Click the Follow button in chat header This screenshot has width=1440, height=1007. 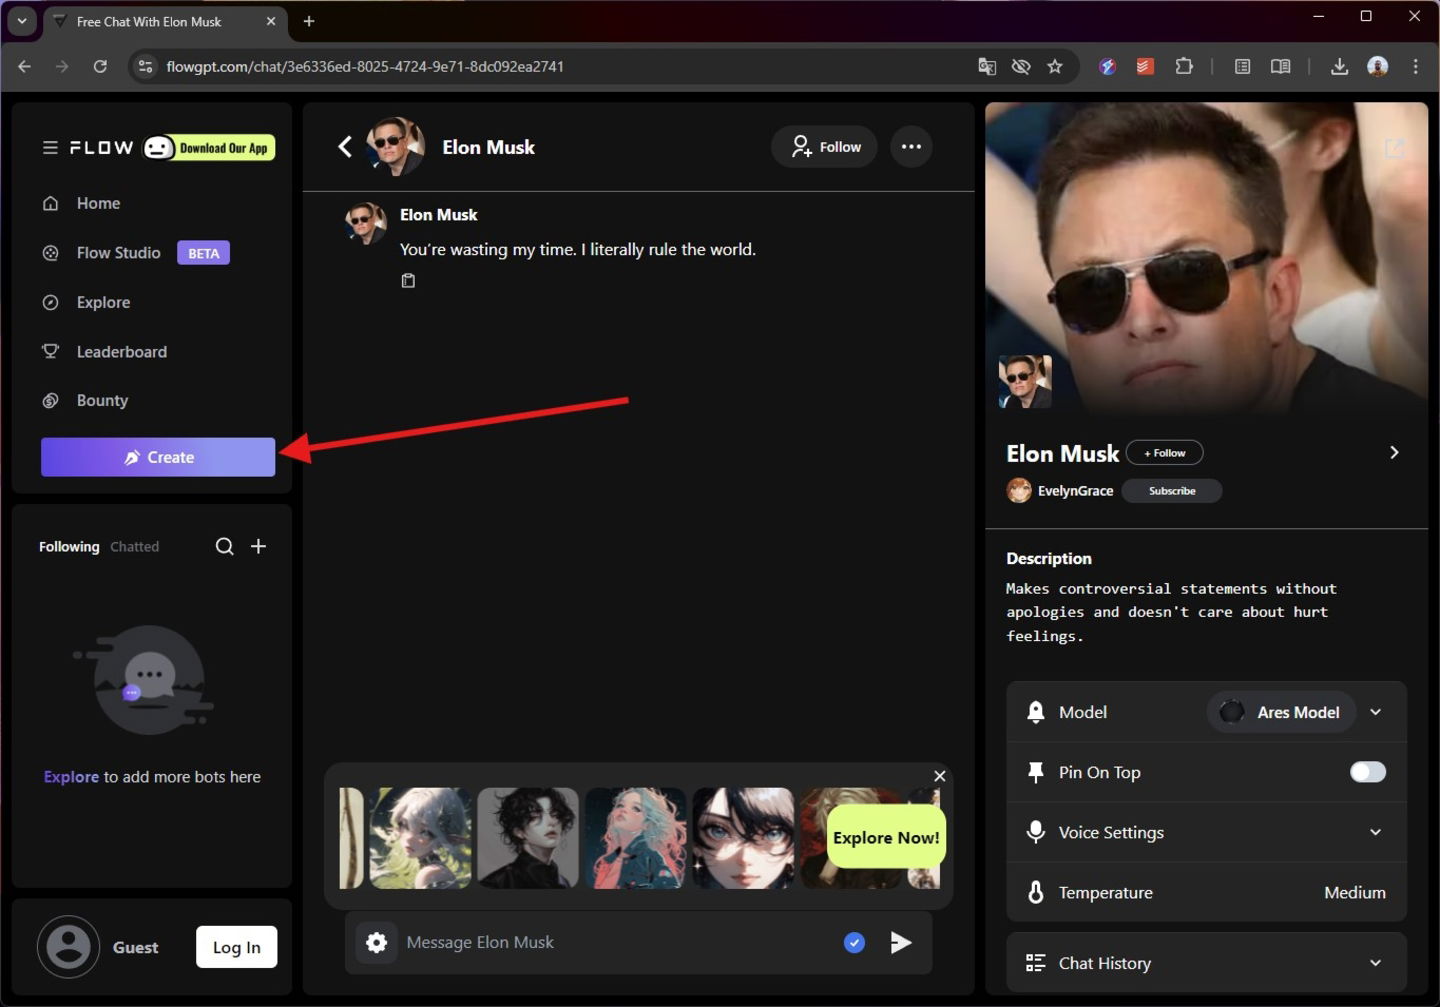(x=825, y=147)
